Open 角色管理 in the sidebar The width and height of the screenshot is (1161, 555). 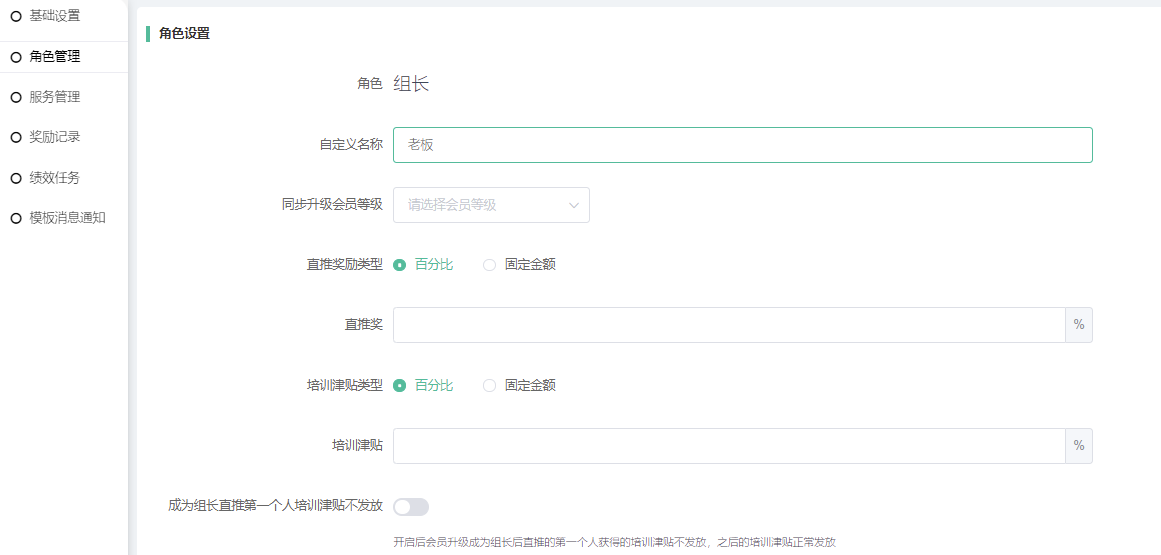55,57
